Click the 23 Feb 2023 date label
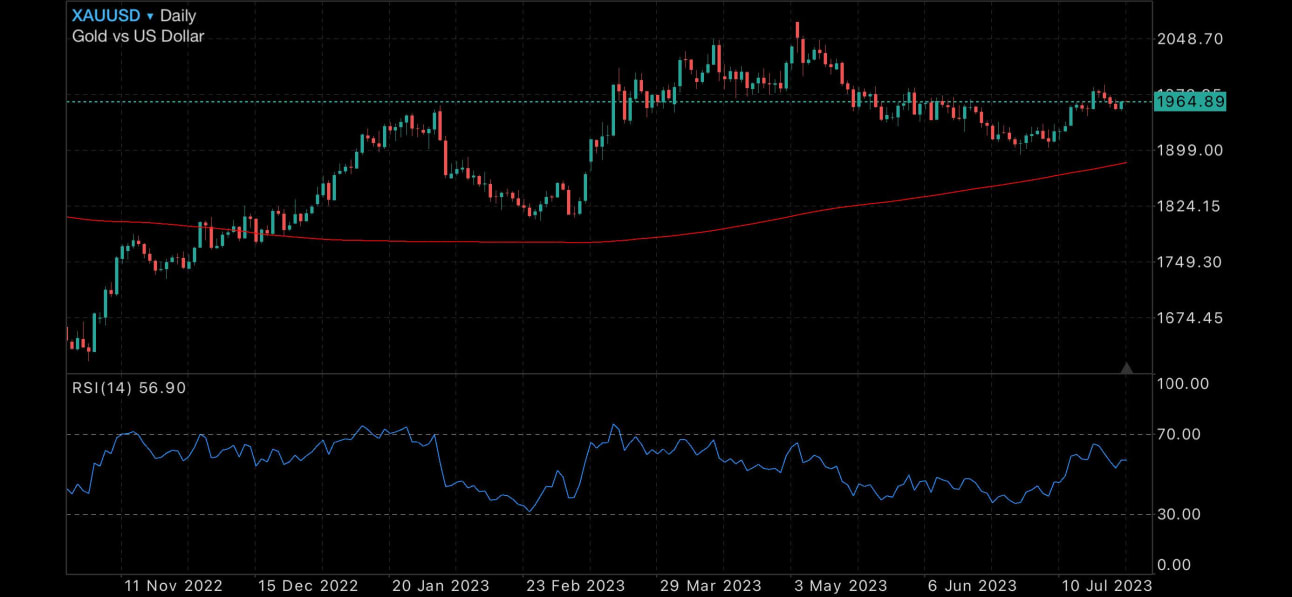This screenshot has height=597, width=1292. [x=577, y=586]
